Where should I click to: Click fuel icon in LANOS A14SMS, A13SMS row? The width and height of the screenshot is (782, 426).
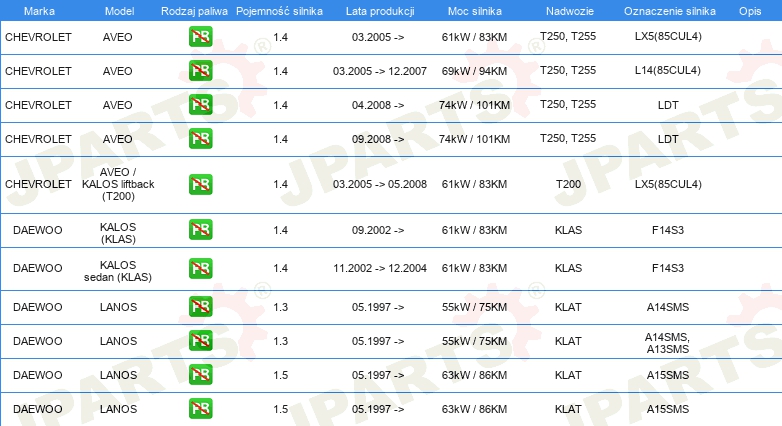point(200,341)
